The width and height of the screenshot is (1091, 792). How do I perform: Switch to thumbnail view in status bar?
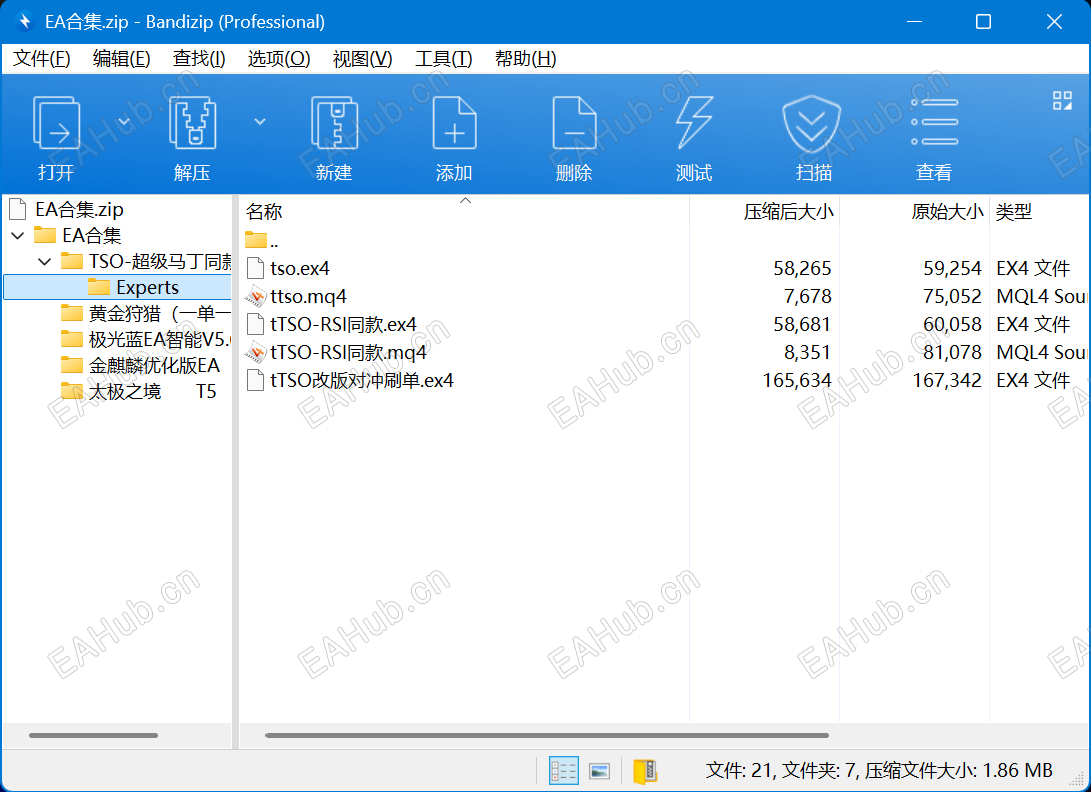point(599,771)
